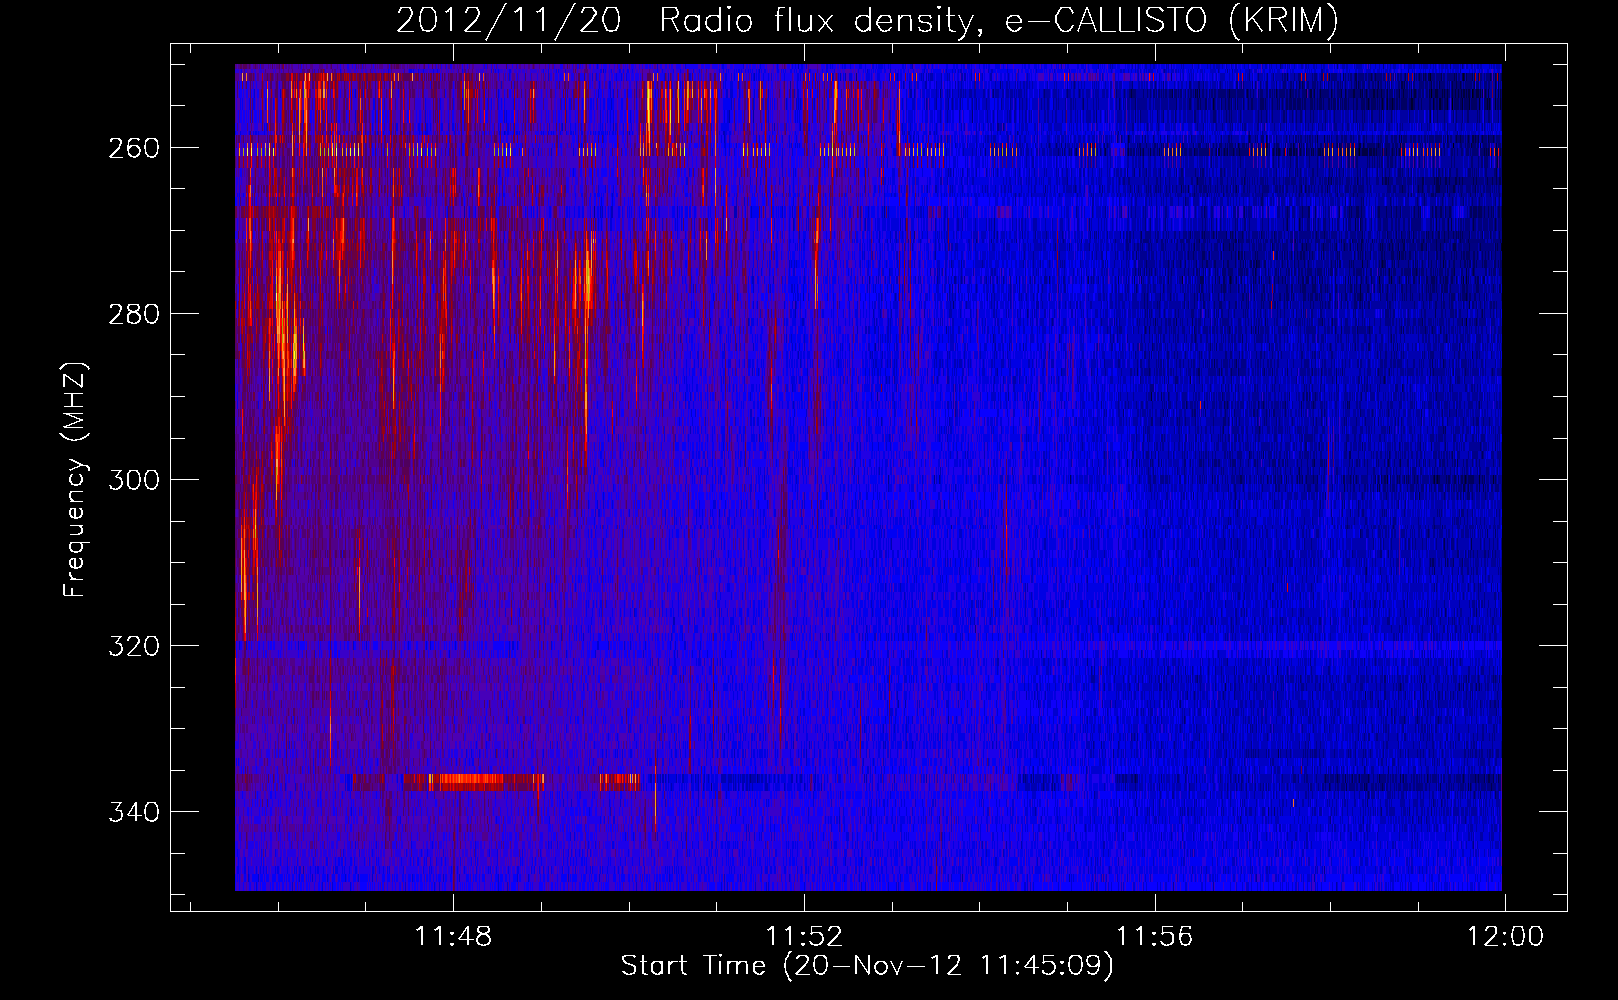Select the 260 frequency tick label
The image size is (1618, 1000).
133,148
